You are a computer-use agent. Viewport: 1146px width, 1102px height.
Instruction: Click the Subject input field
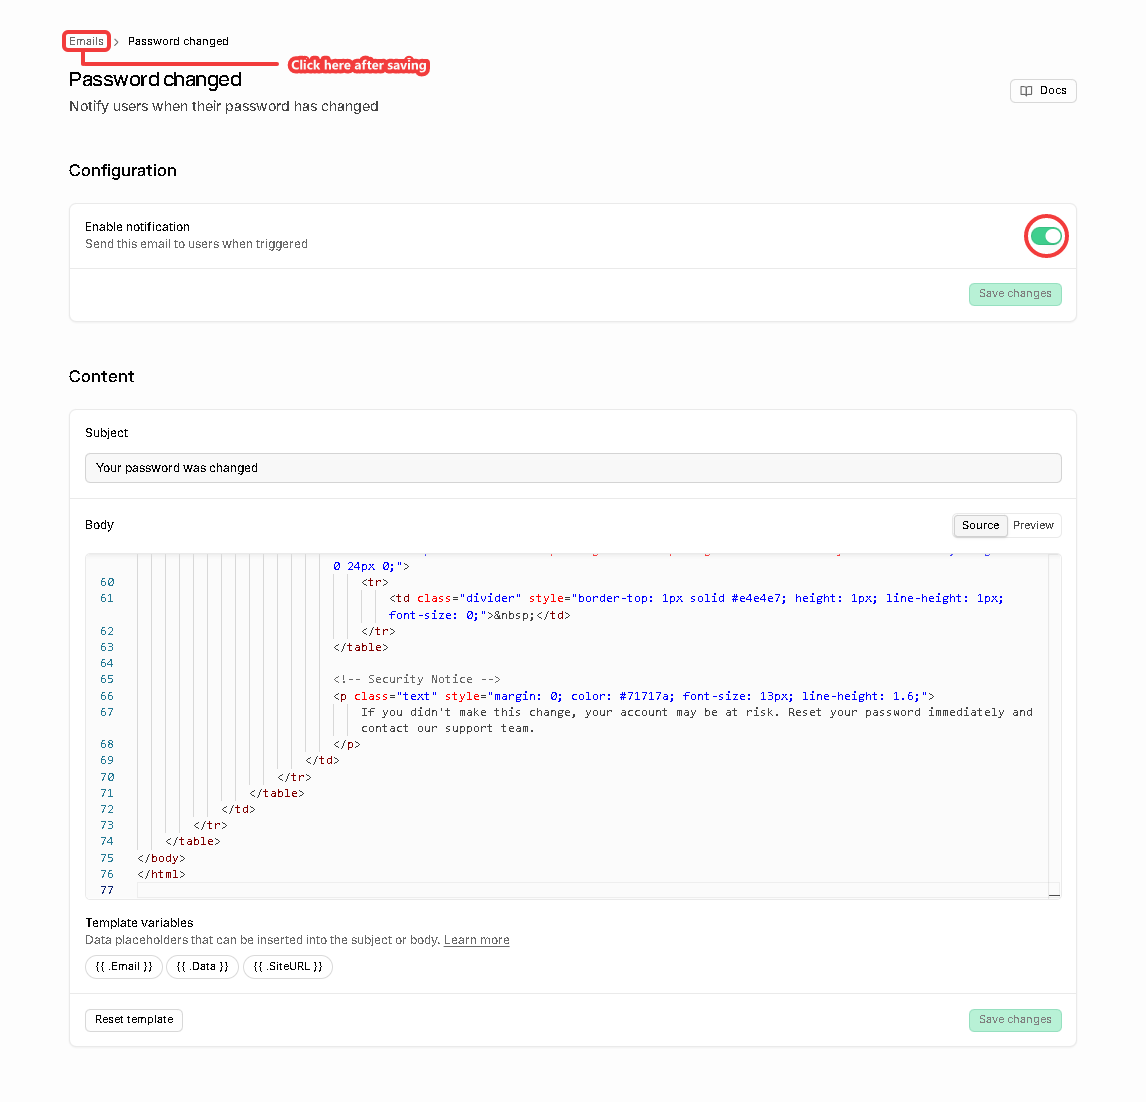573,468
